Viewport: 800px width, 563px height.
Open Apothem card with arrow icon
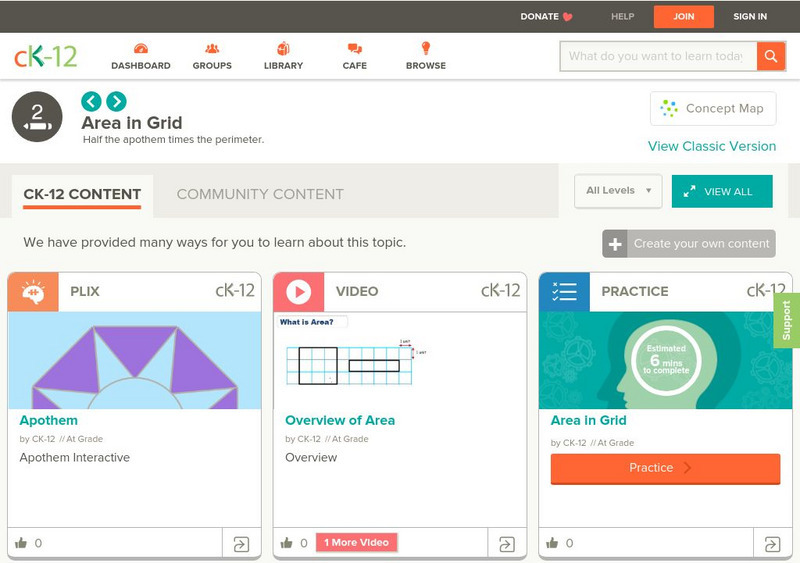[241, 544]
